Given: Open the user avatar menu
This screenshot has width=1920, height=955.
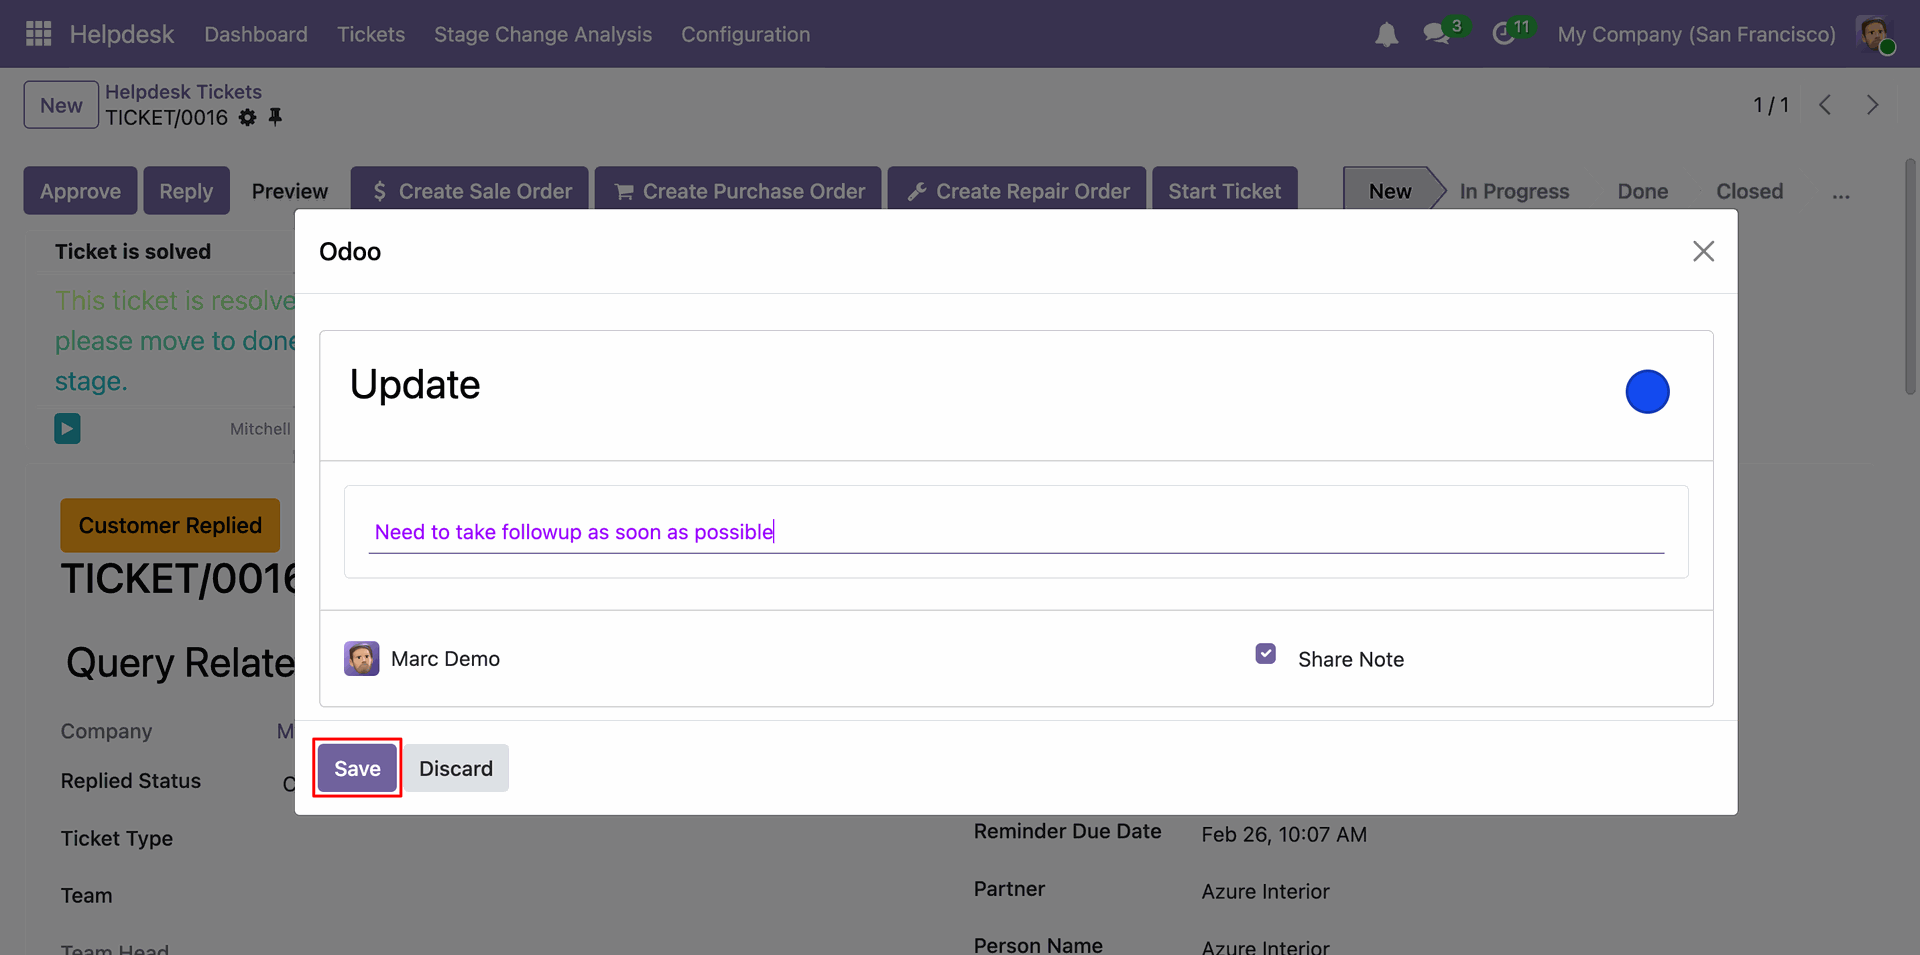Looking at the screenshot, I should [x=1874, y=34].
